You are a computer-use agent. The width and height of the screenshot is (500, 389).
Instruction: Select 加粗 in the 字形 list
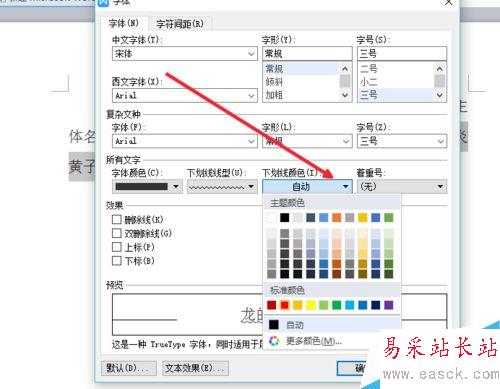(301, 95)
